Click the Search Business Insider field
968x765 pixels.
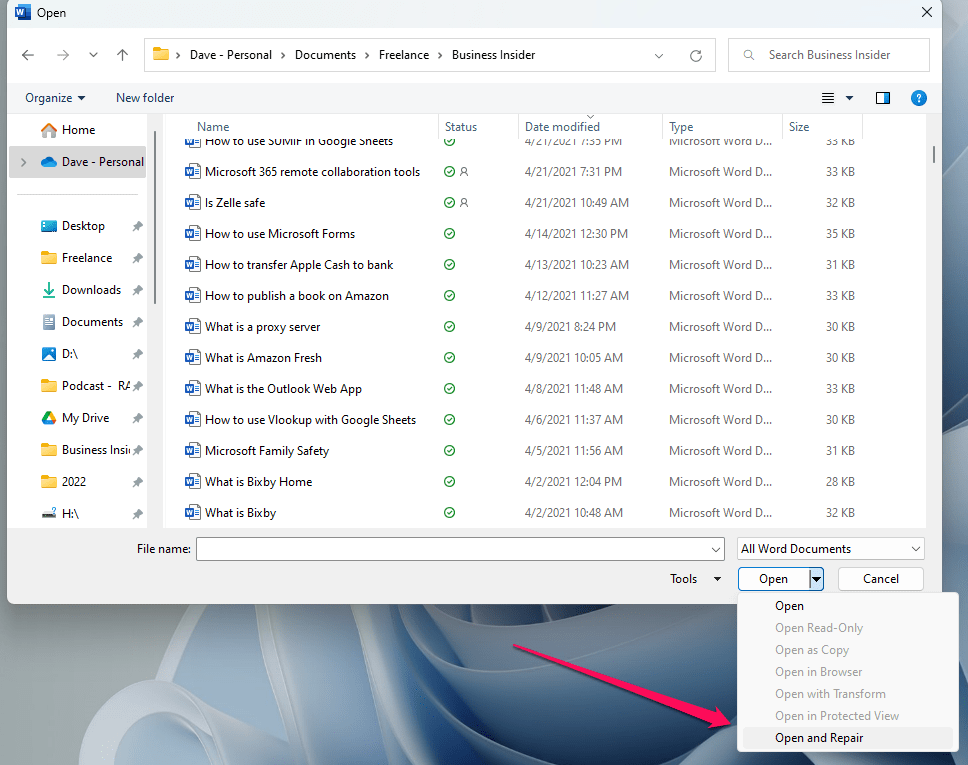point(828,55)
